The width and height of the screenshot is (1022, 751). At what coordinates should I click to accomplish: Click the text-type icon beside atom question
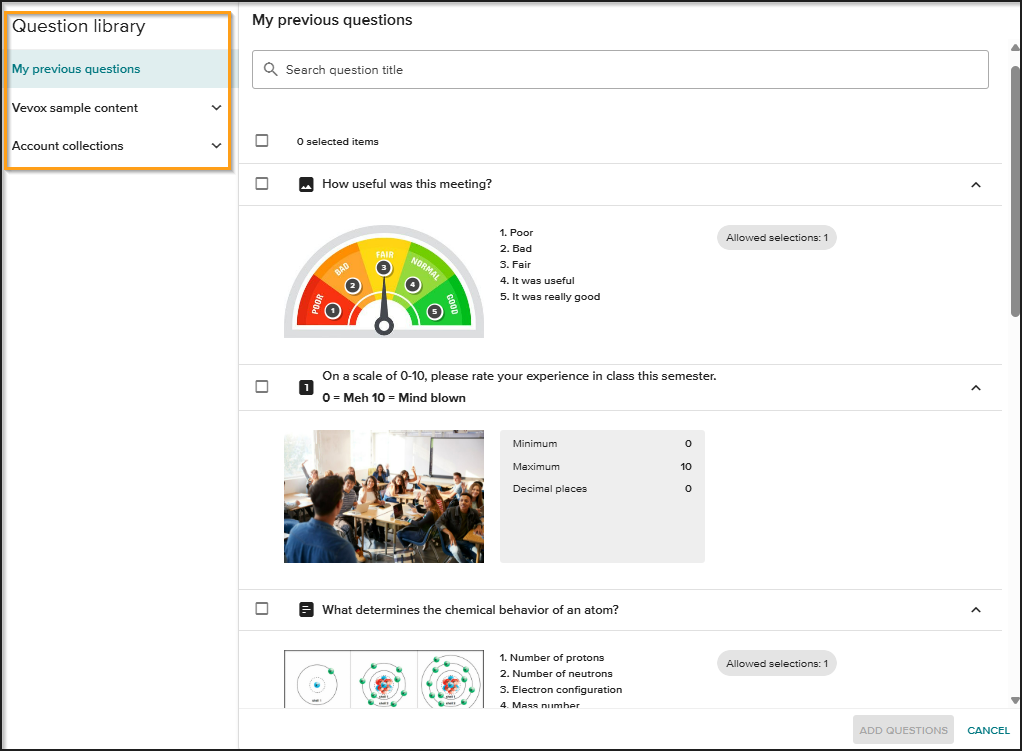pos(307,609)
